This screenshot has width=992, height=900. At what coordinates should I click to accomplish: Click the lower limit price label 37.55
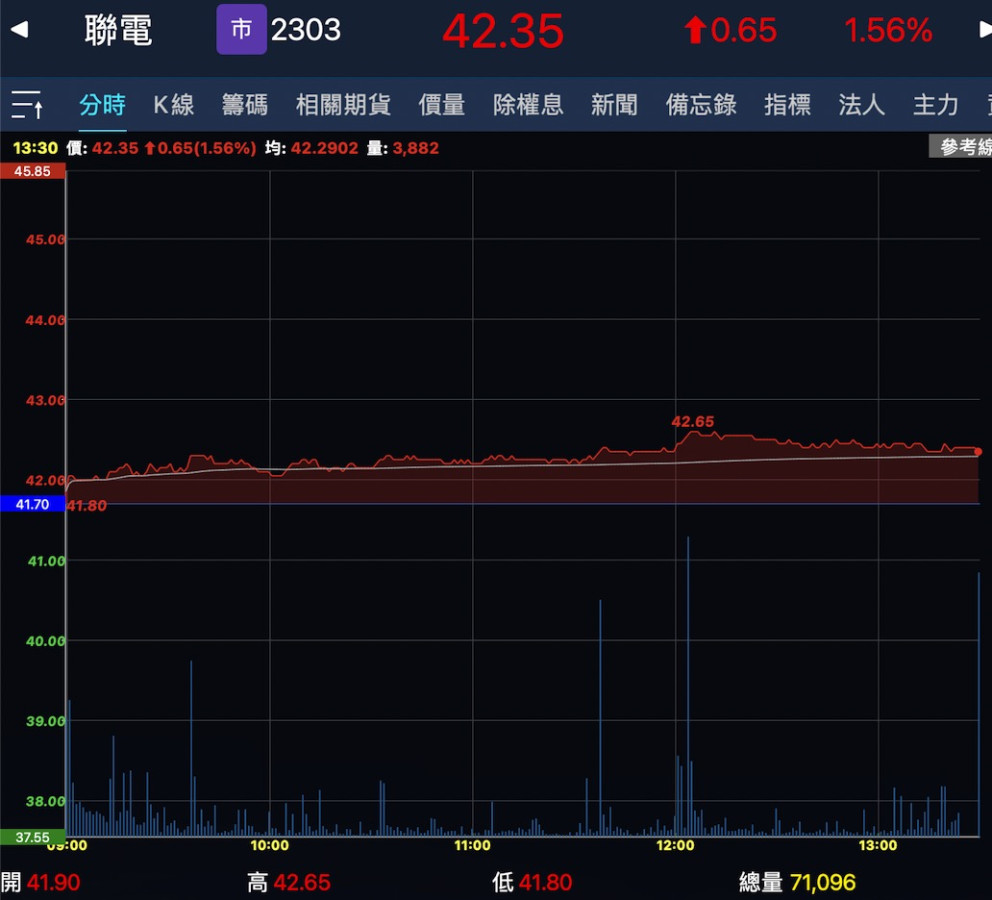[32, 837]
